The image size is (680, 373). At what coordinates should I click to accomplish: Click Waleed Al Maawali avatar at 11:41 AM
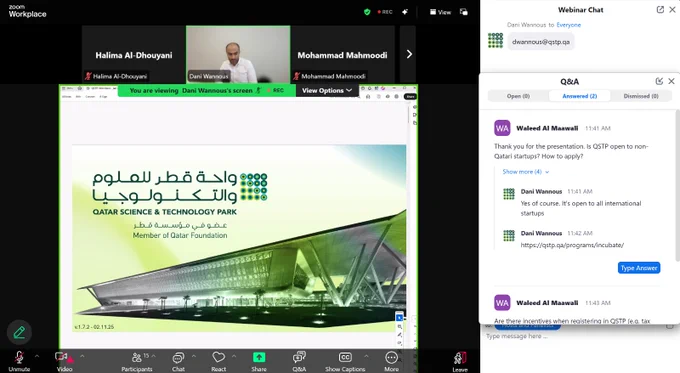point(502,128)
